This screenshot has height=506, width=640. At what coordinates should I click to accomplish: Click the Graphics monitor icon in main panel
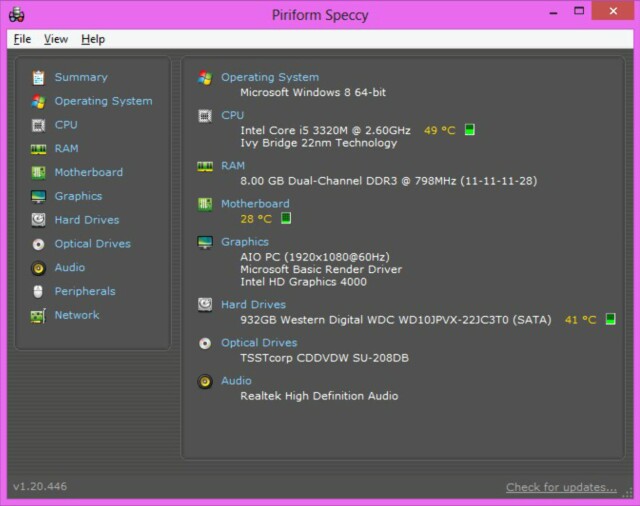[x=205, y=242]
